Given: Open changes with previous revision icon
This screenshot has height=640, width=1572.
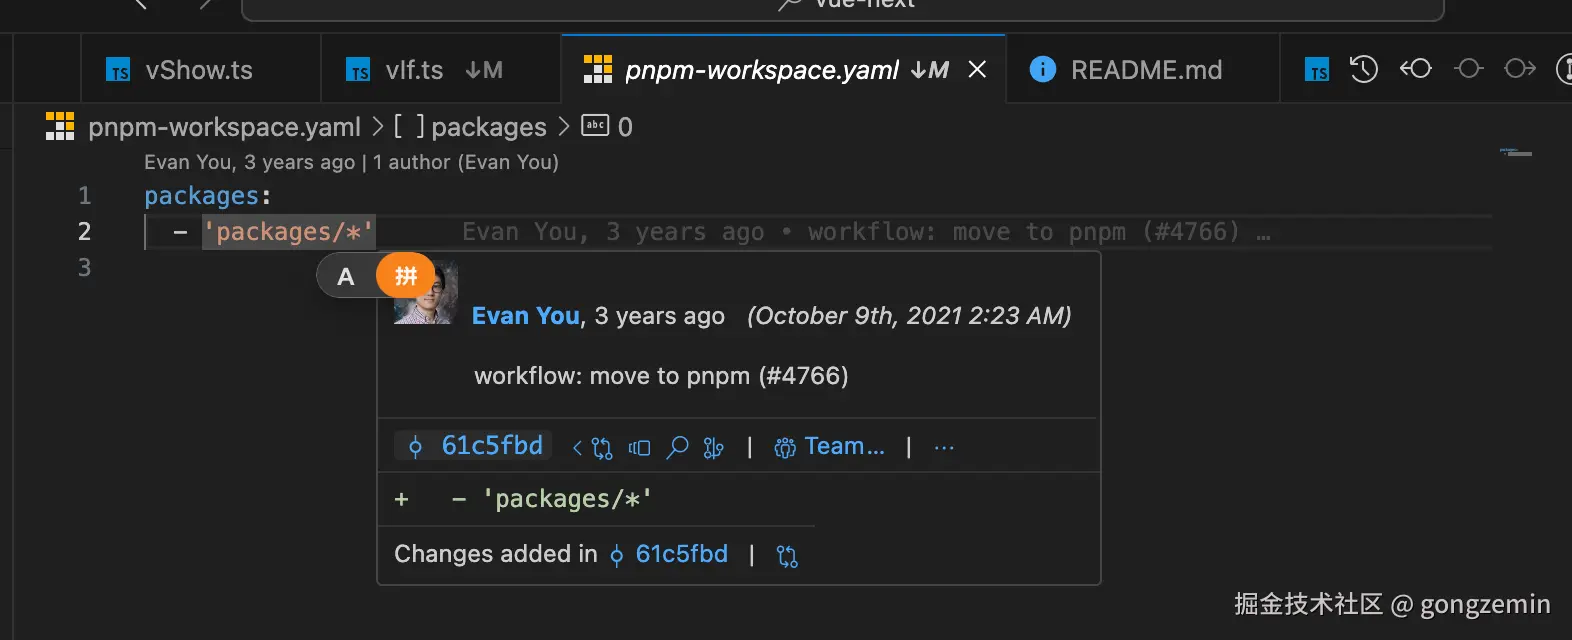Looking at the screenshot, I should coord(1415,69).
